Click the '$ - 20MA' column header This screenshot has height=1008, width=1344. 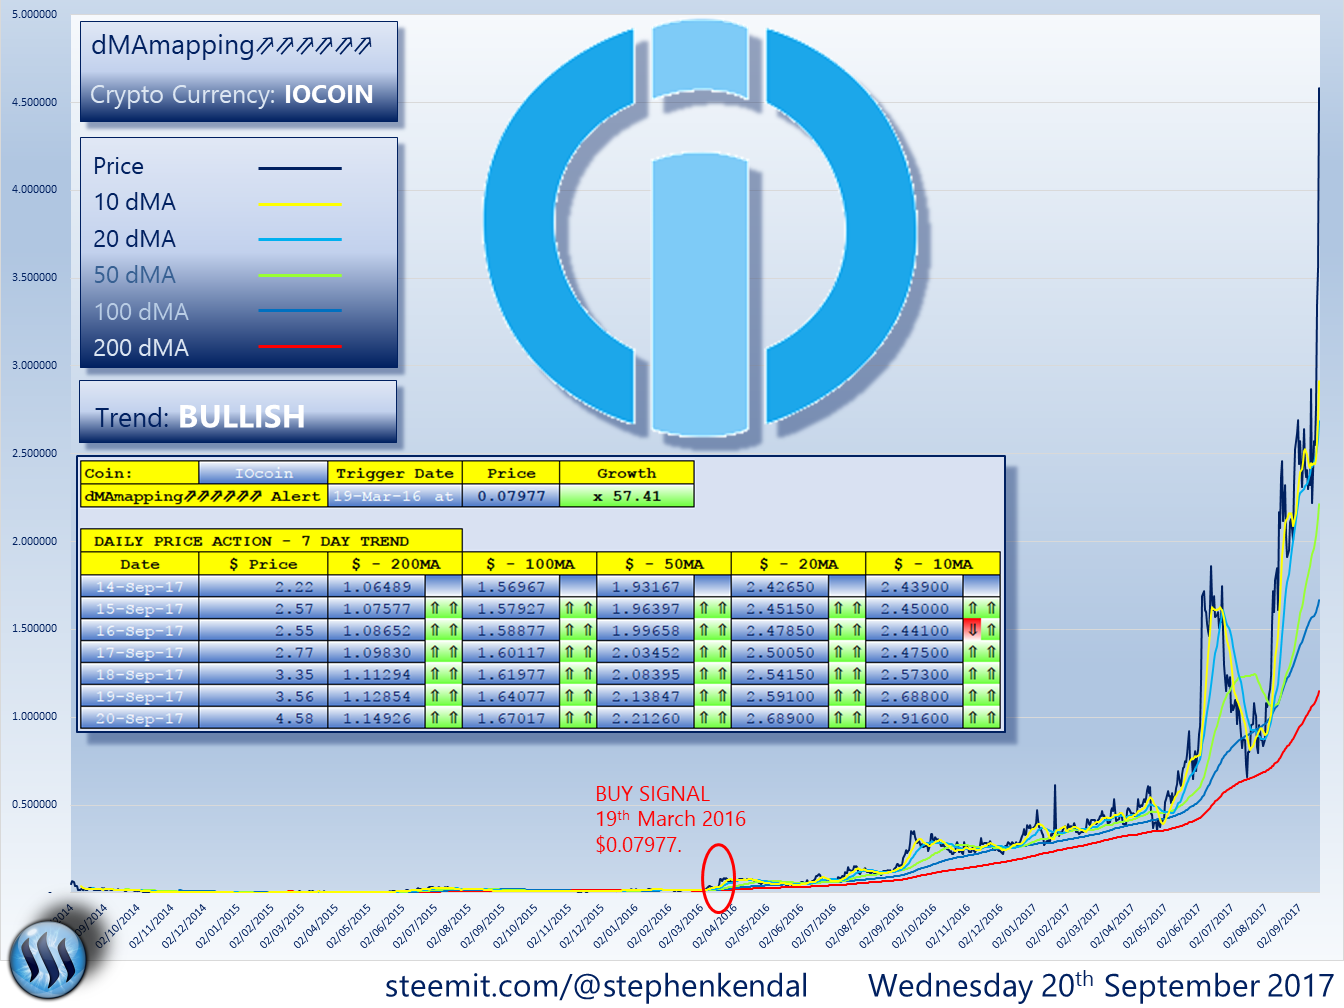798,564
